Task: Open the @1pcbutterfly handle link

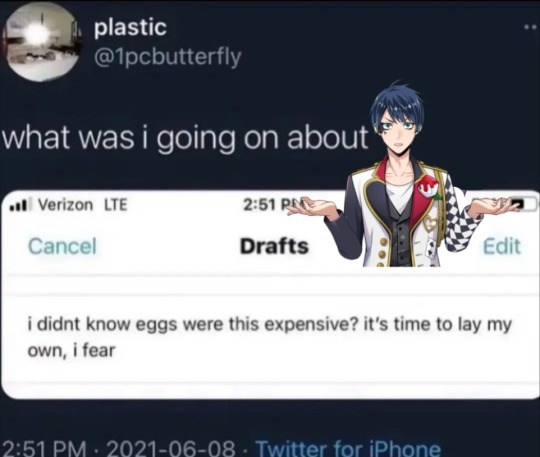Action: [x=167, y=58]
